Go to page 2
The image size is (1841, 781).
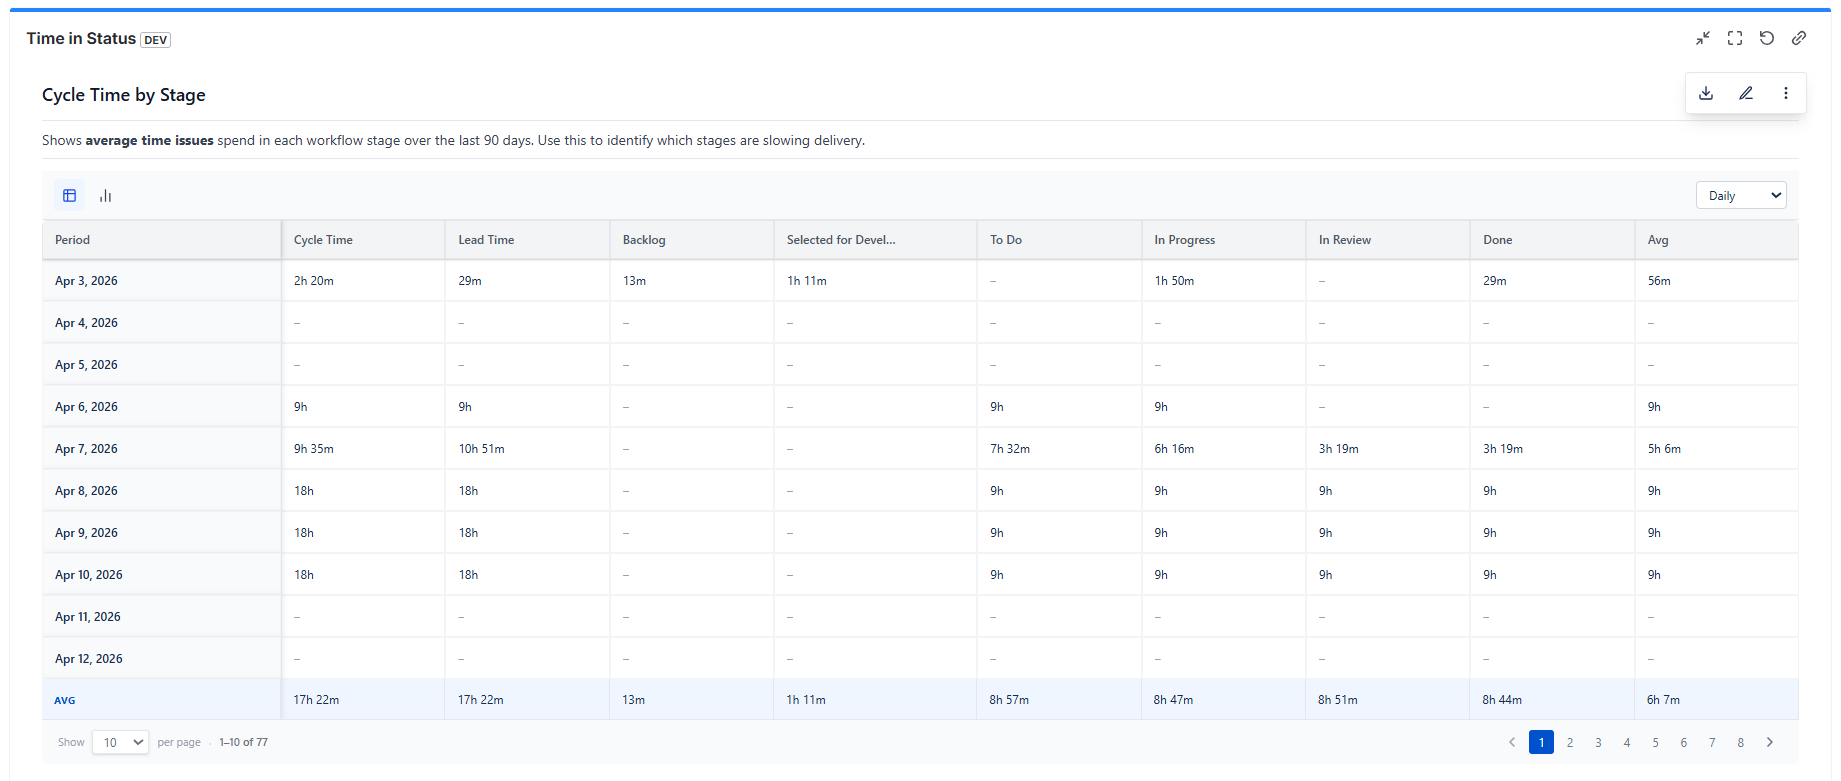[1570, 742]
